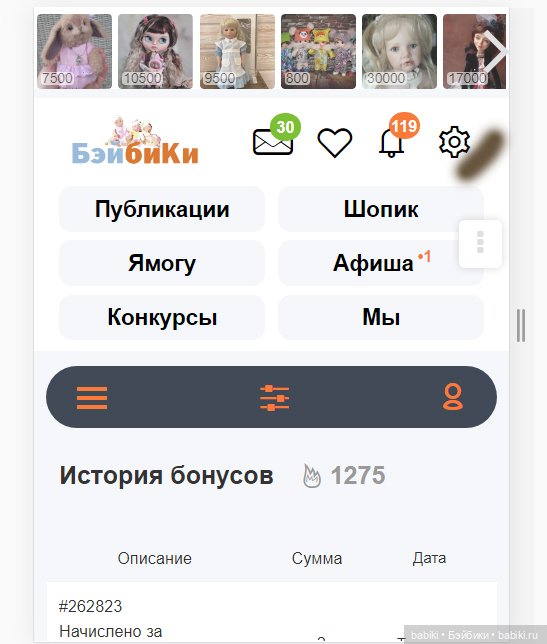The image size is (547, 644).
Task: Click the bonus flame icon
Action: [x=311, y=475]
